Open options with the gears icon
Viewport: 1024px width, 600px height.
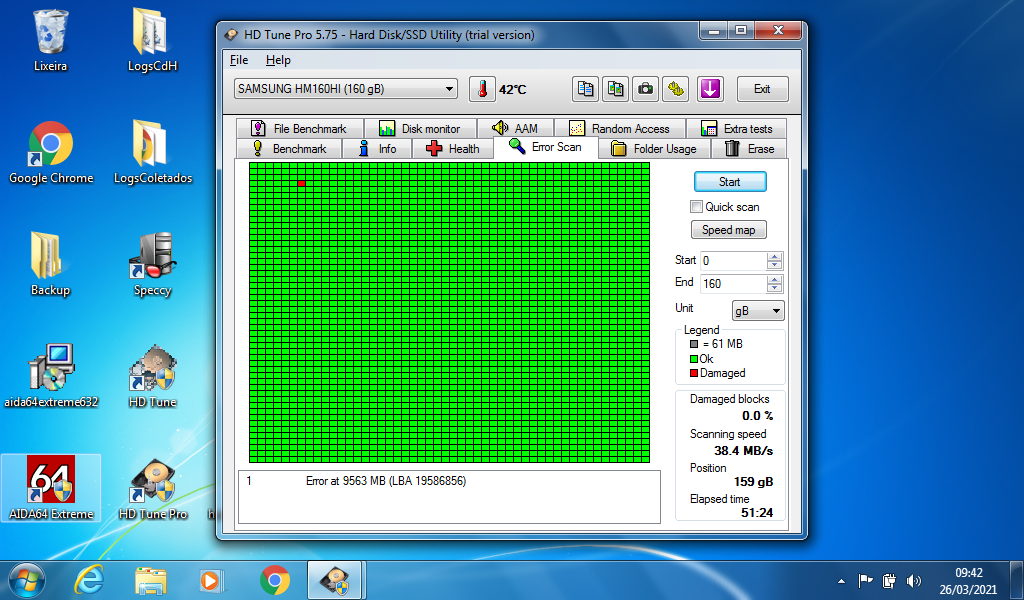pyautogui.click(x=675, y=89)
